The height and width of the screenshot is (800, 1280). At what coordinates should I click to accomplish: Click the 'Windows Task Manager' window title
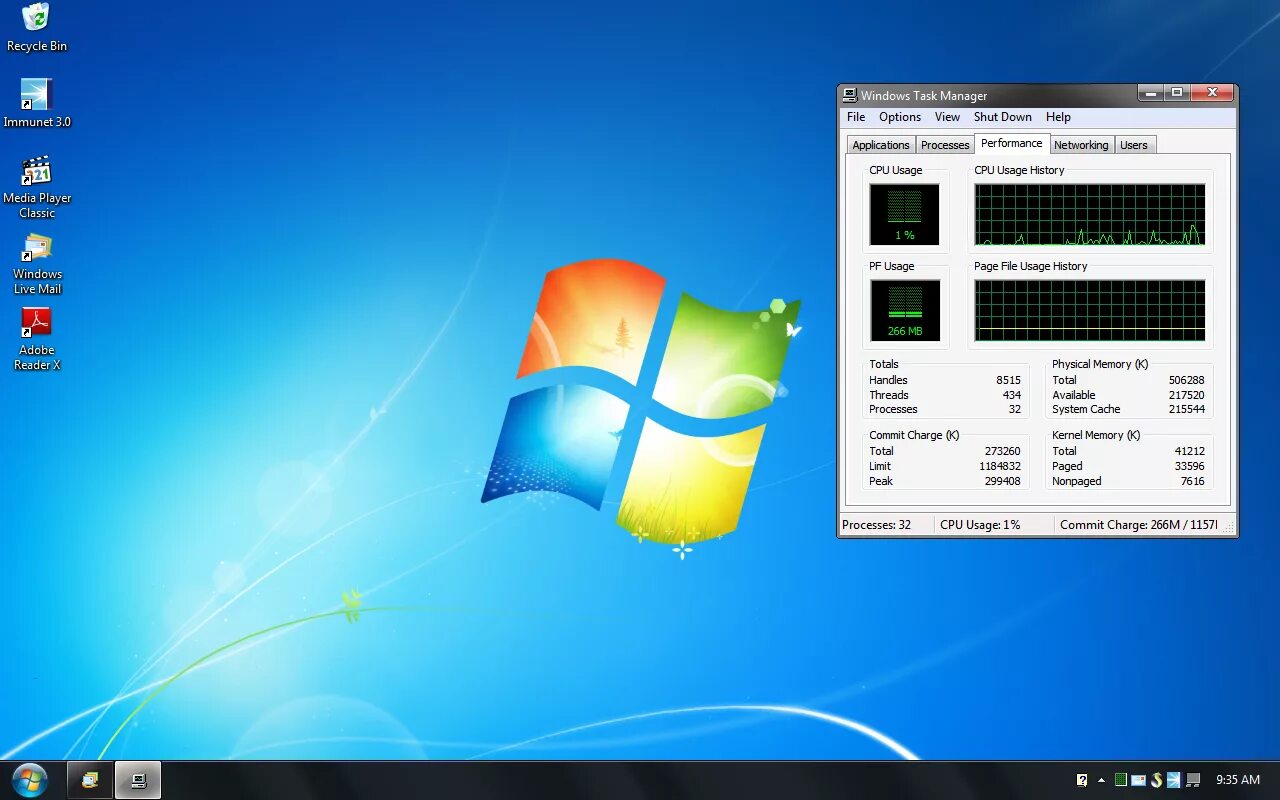pyautogui.click(x=924, y=96)
